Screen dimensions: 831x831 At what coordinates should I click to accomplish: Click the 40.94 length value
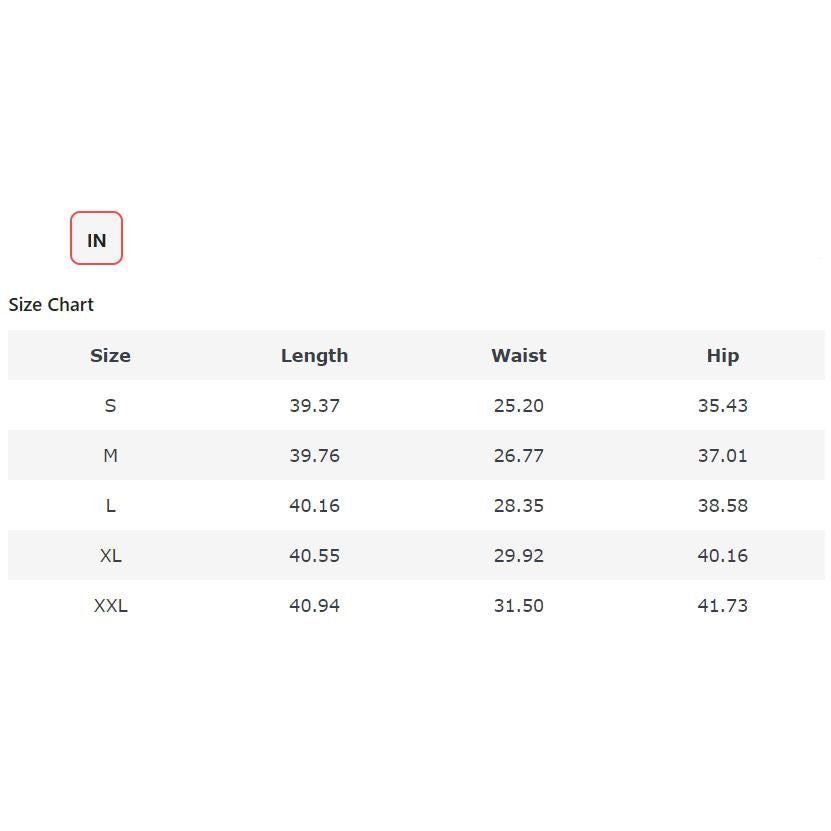click(x=314, y=606)
